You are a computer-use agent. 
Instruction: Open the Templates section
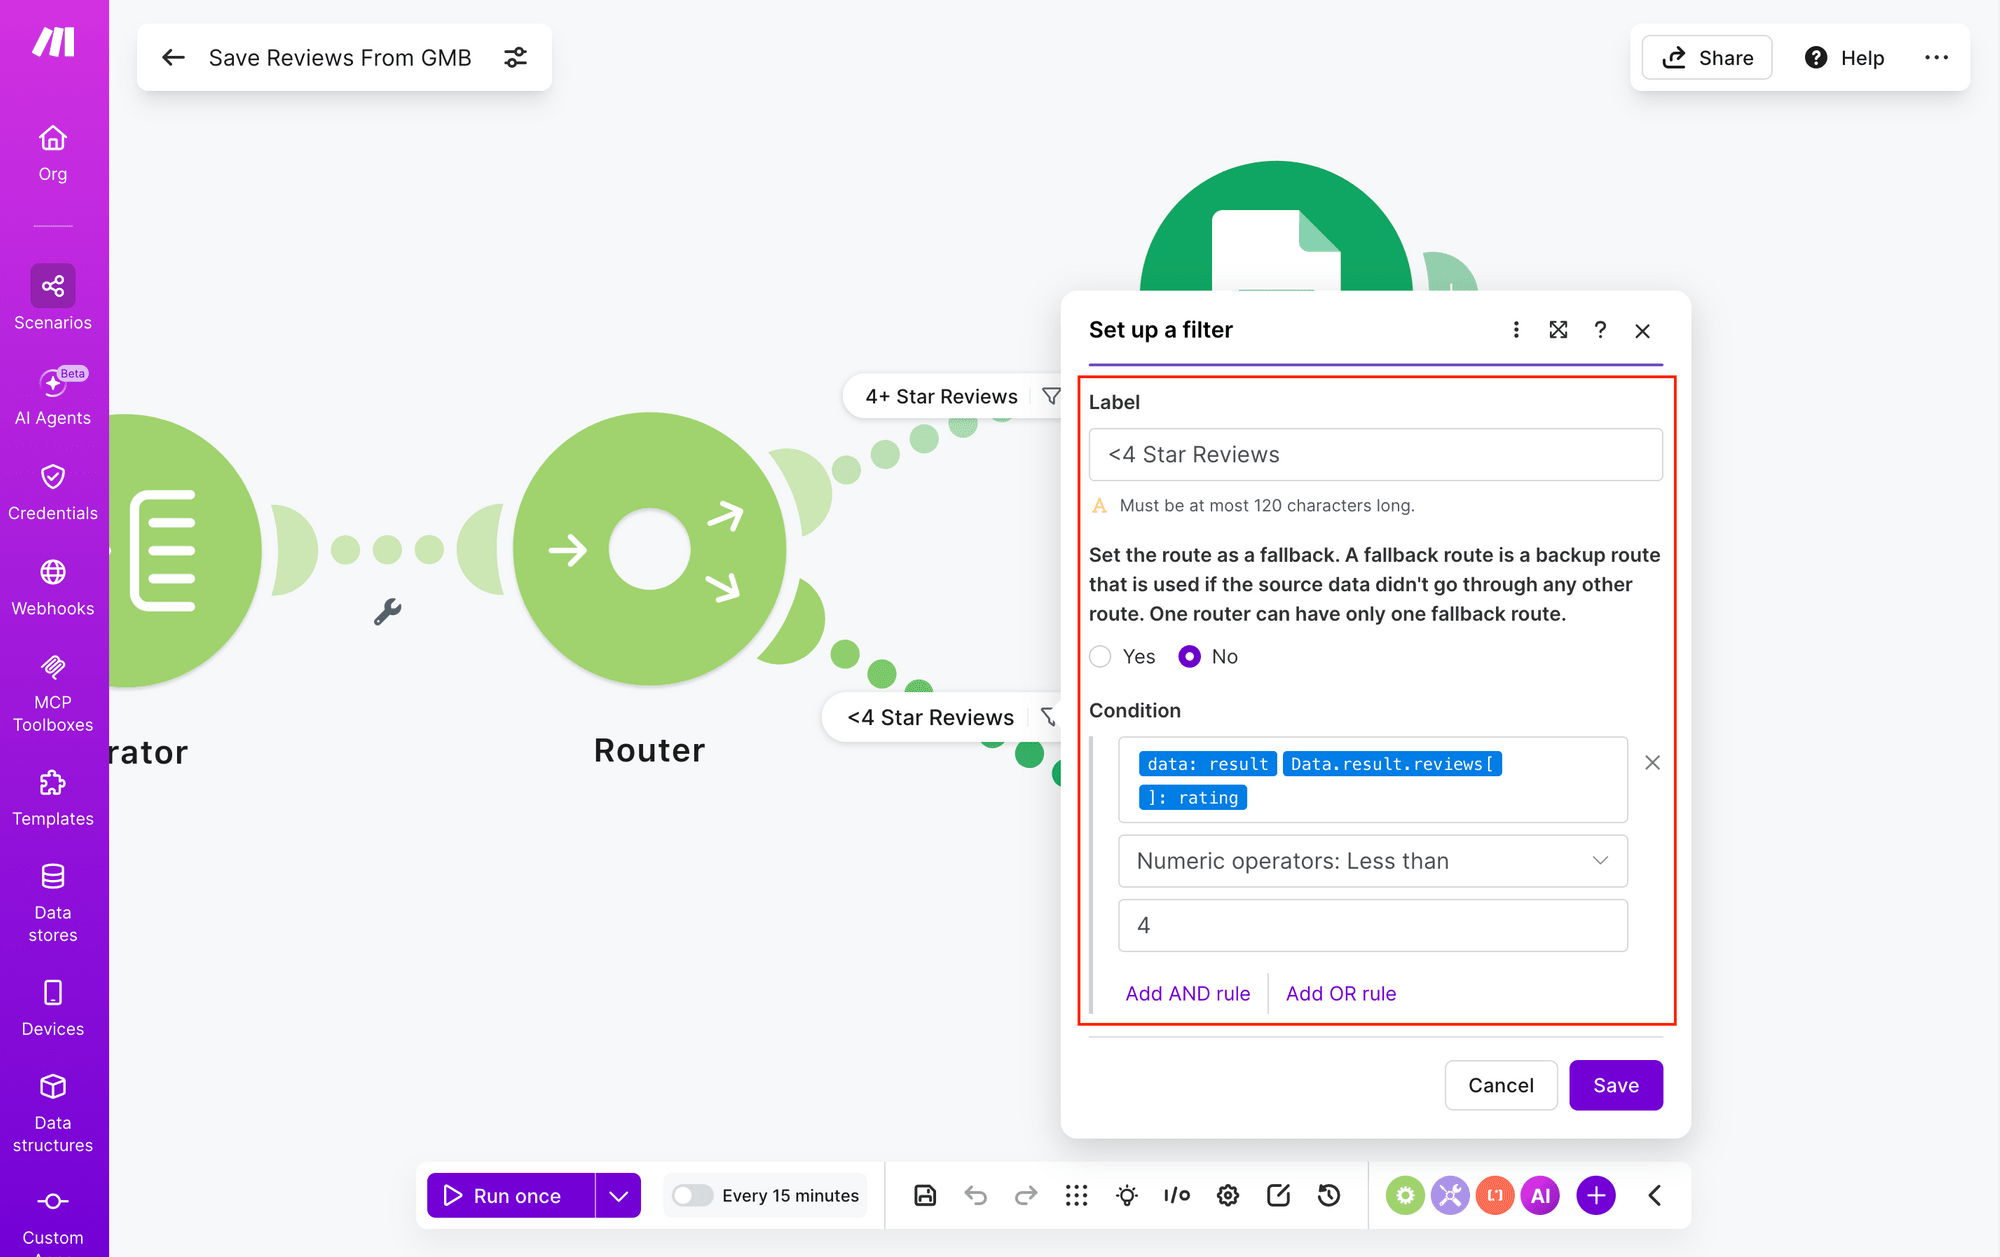[53, 798]
